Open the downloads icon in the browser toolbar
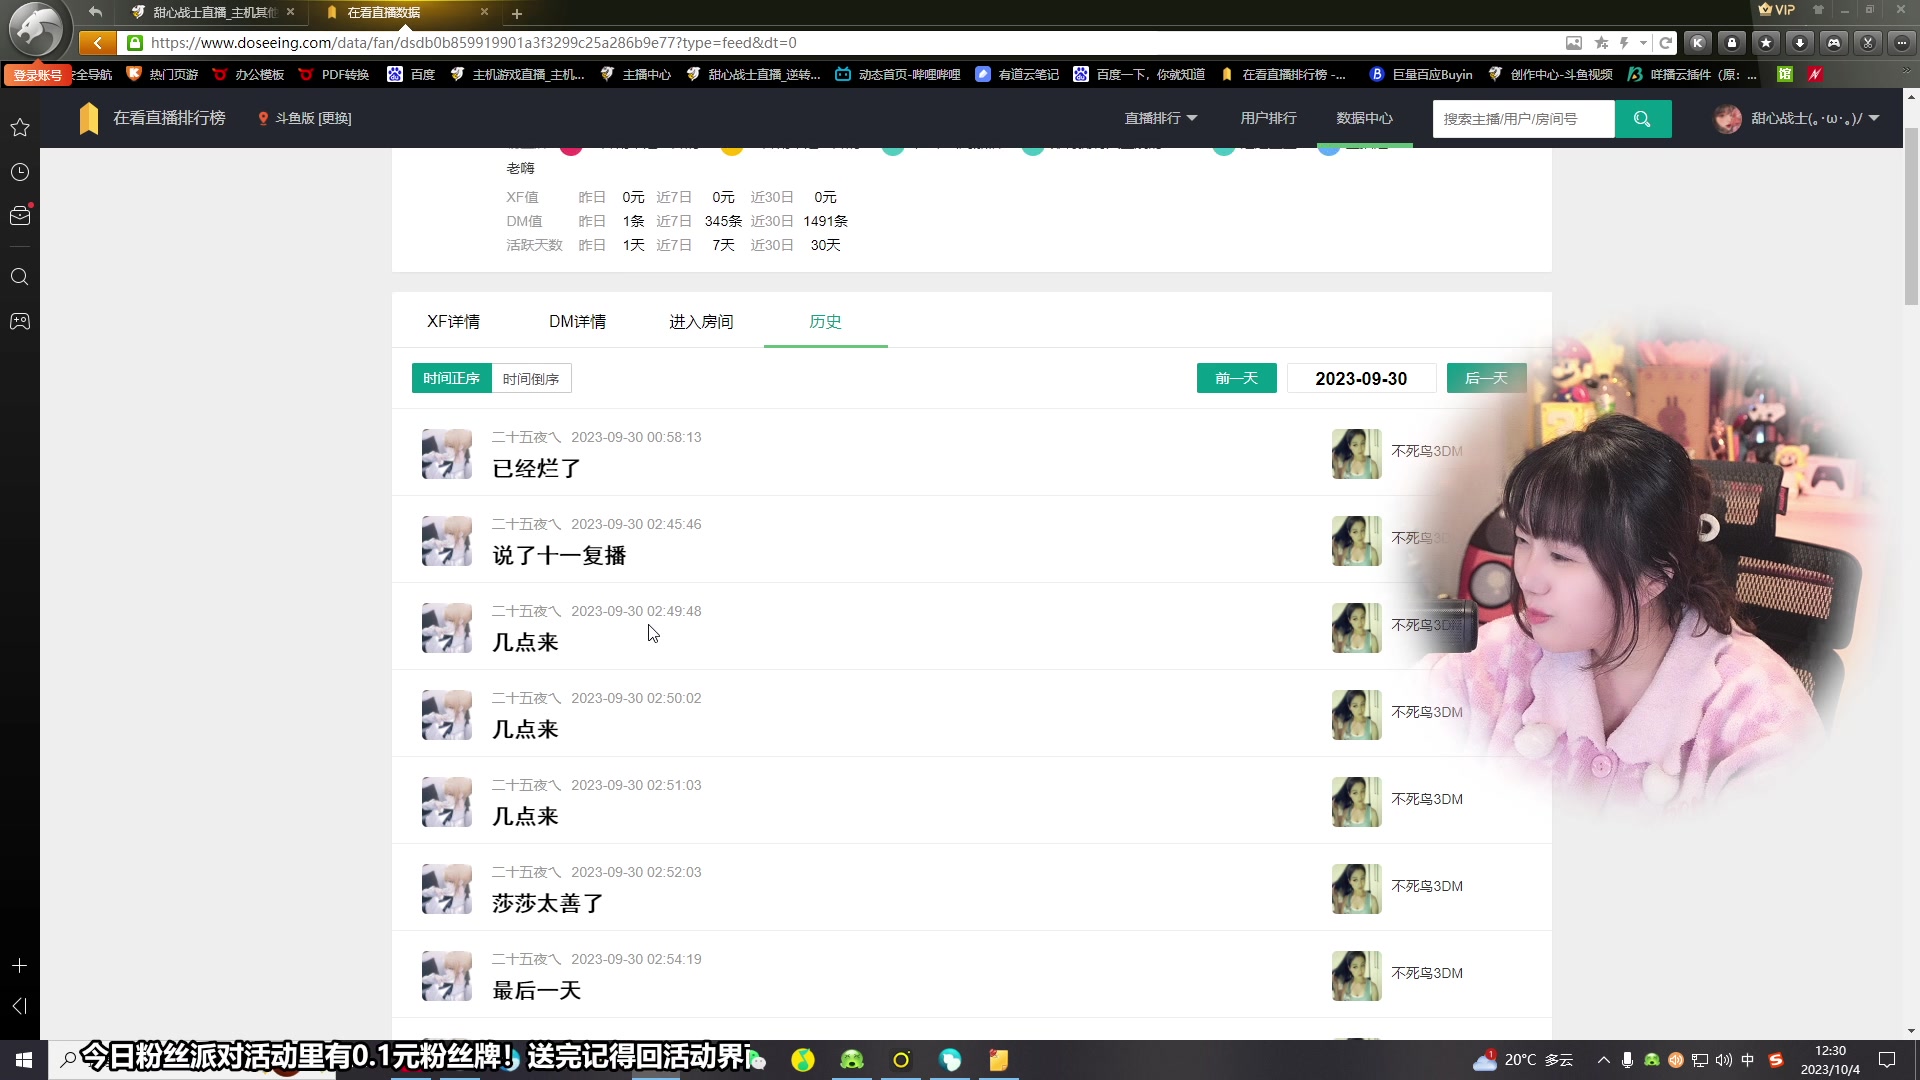 point(1800,43)
